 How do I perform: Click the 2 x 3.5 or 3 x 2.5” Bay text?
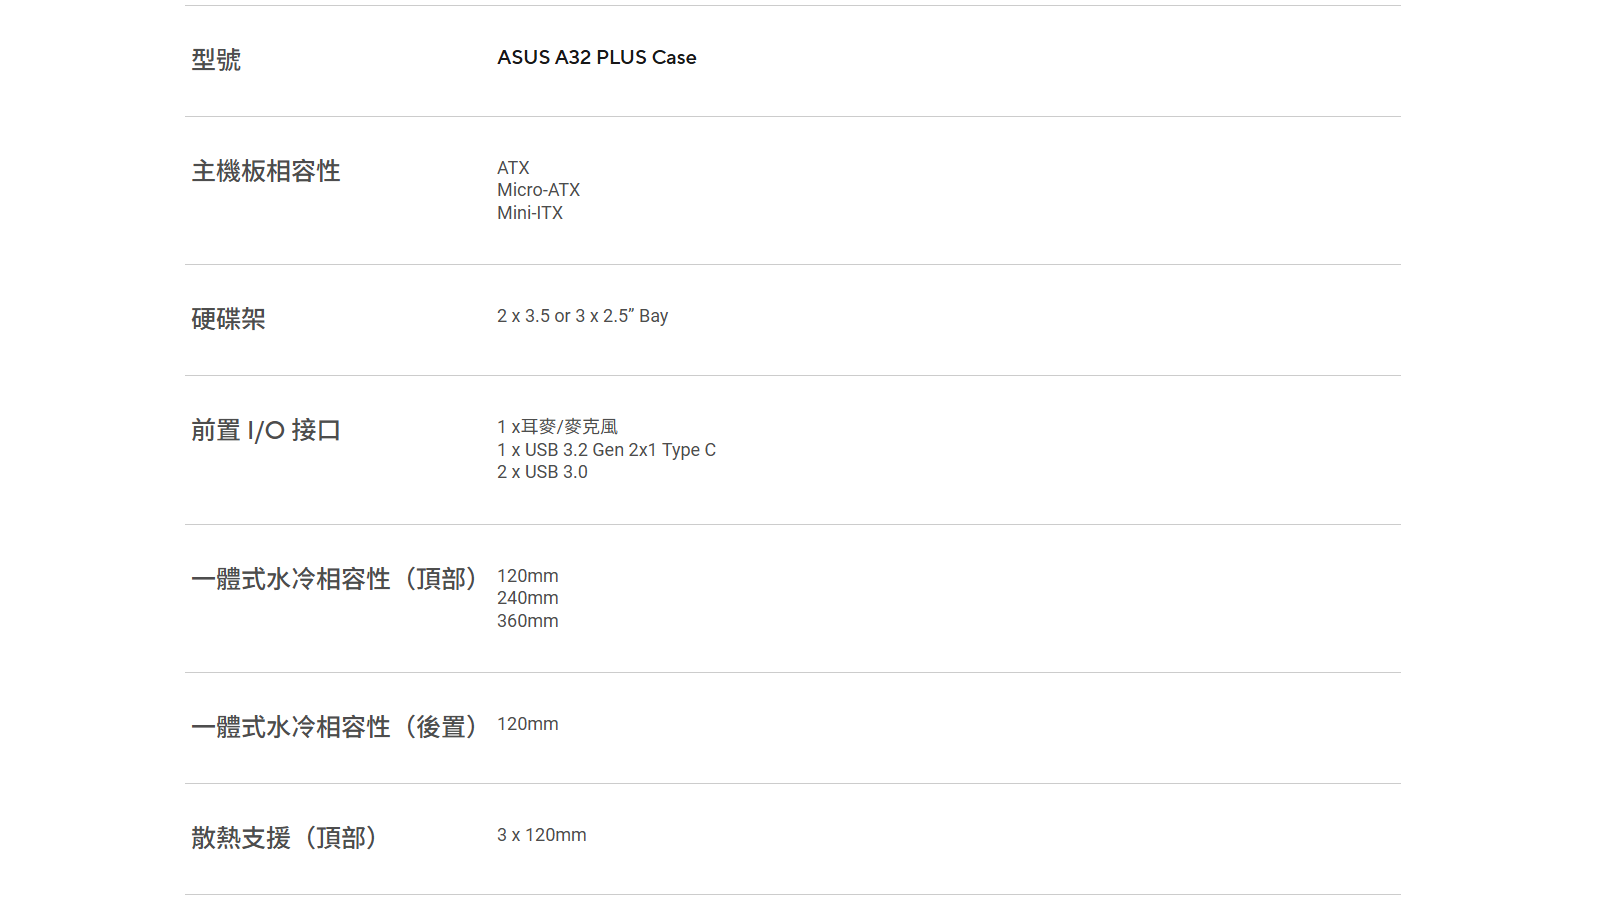point(582,316)
